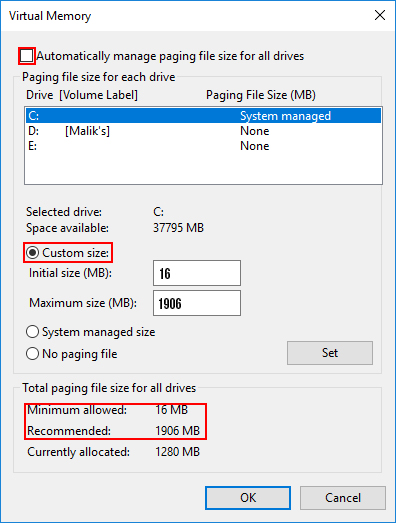Click the Set button

tap(330, 353)
